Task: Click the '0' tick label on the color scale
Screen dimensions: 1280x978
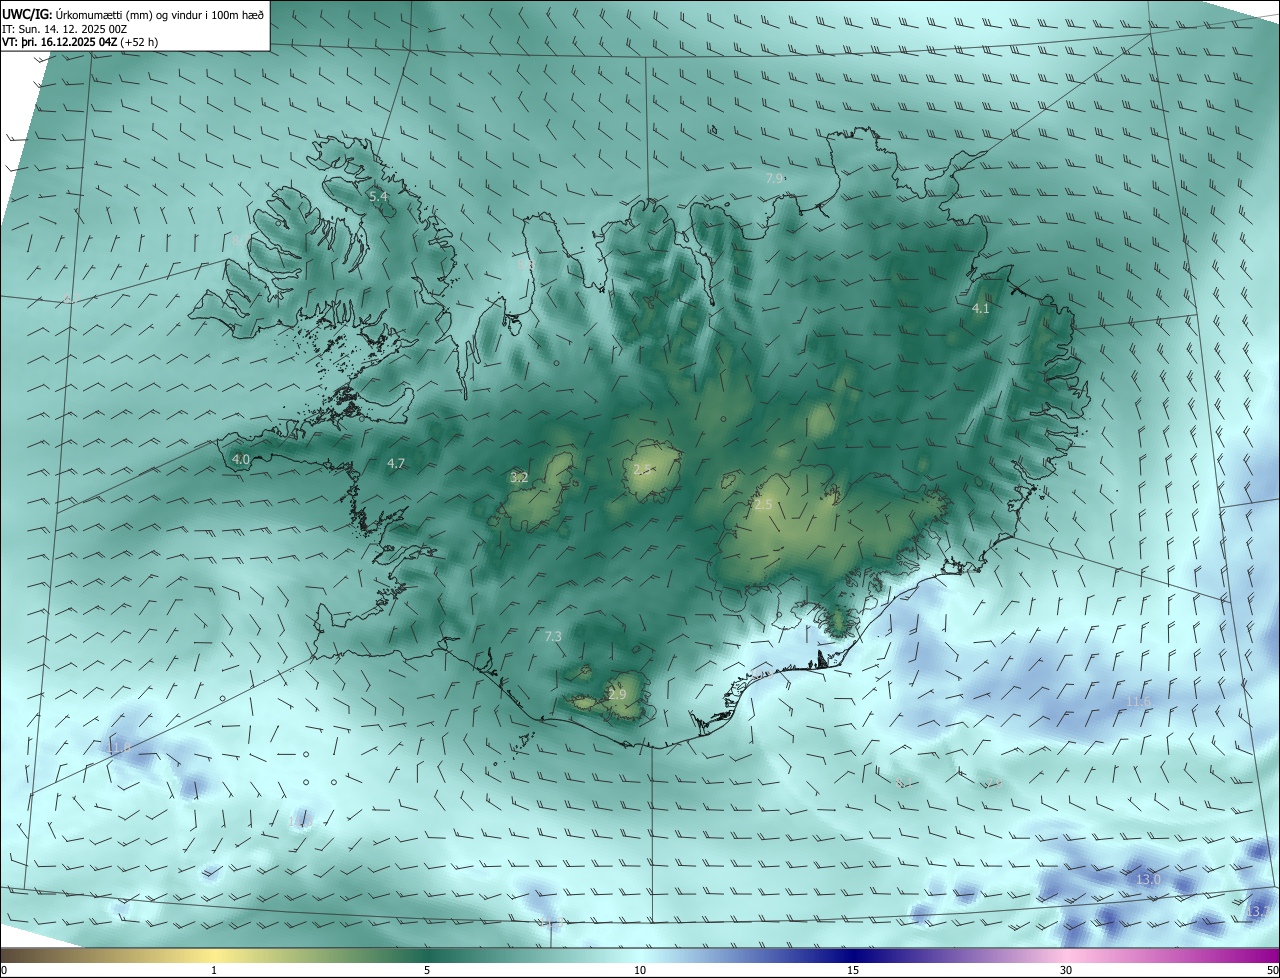Action: pyautogui.click(x=4, y=970)
